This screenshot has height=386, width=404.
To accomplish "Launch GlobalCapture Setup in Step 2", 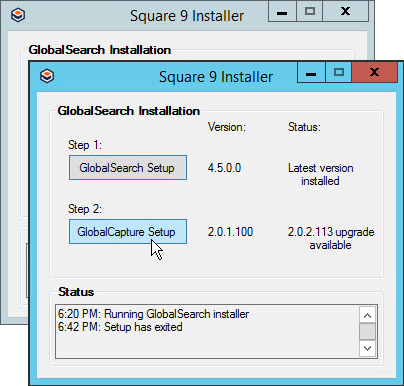I will (128, 232).
